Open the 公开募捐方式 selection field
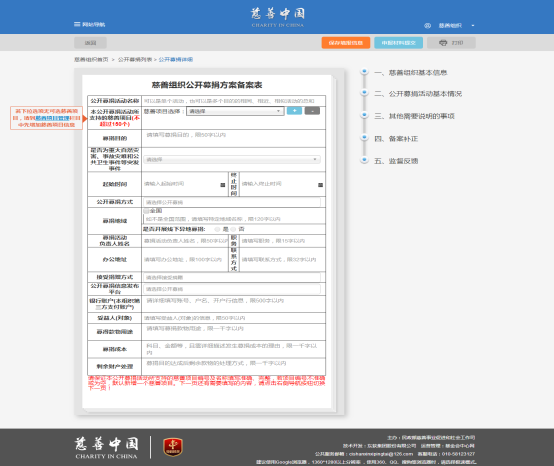This screenshot has height=466, width=554. click(232, 202)
